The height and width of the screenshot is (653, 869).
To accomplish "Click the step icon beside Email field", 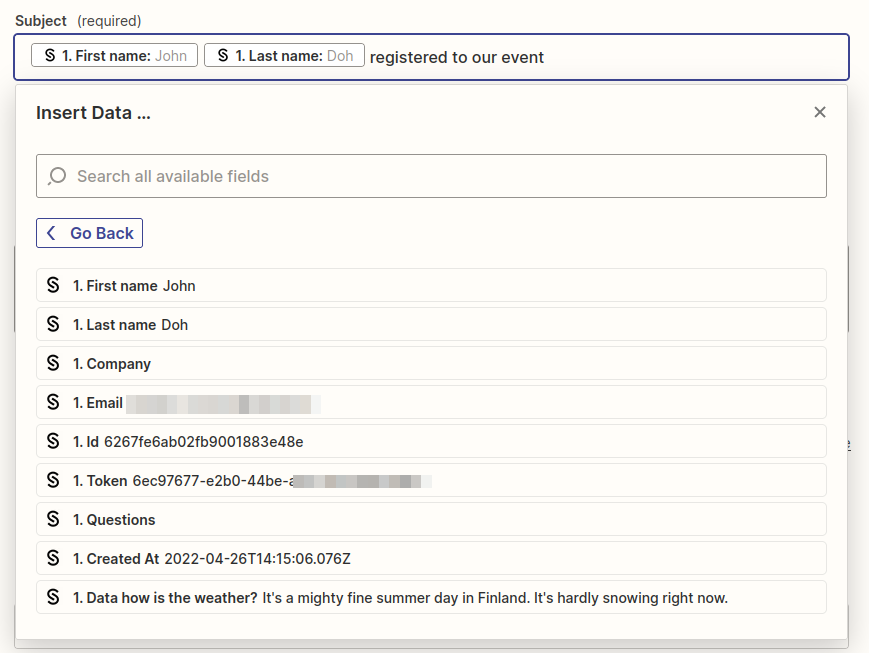I will pos(52,401).
